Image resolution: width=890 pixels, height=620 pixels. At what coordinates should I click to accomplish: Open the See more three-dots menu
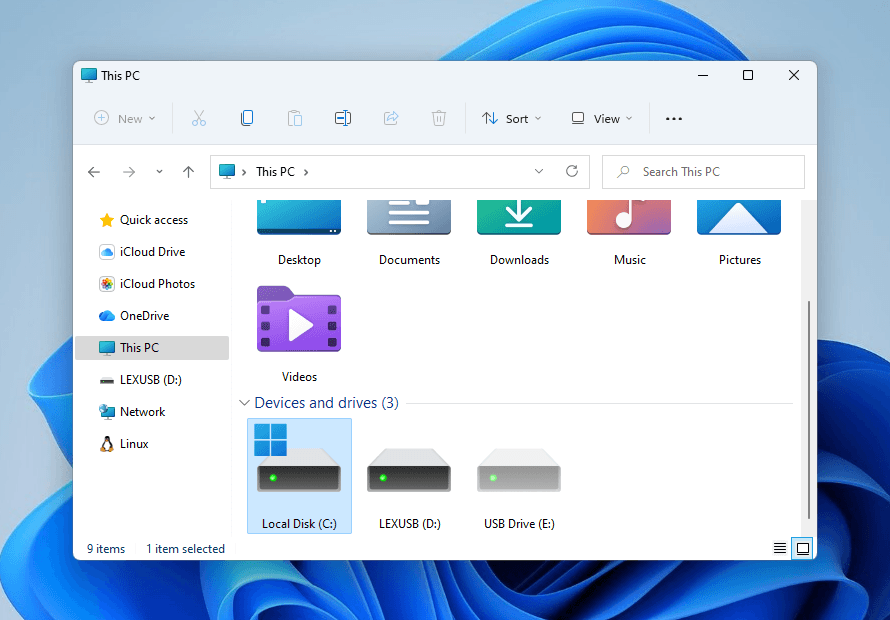point(674,119)
